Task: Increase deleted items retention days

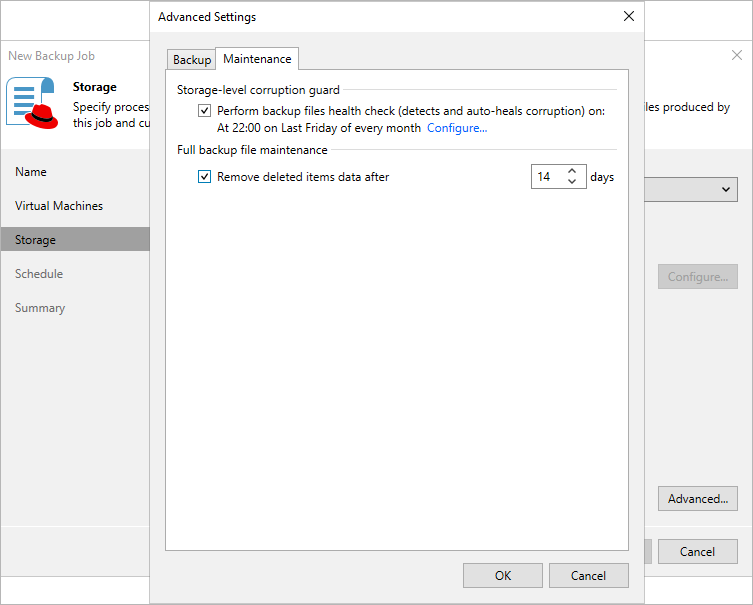Action: (x=571, y=171)
